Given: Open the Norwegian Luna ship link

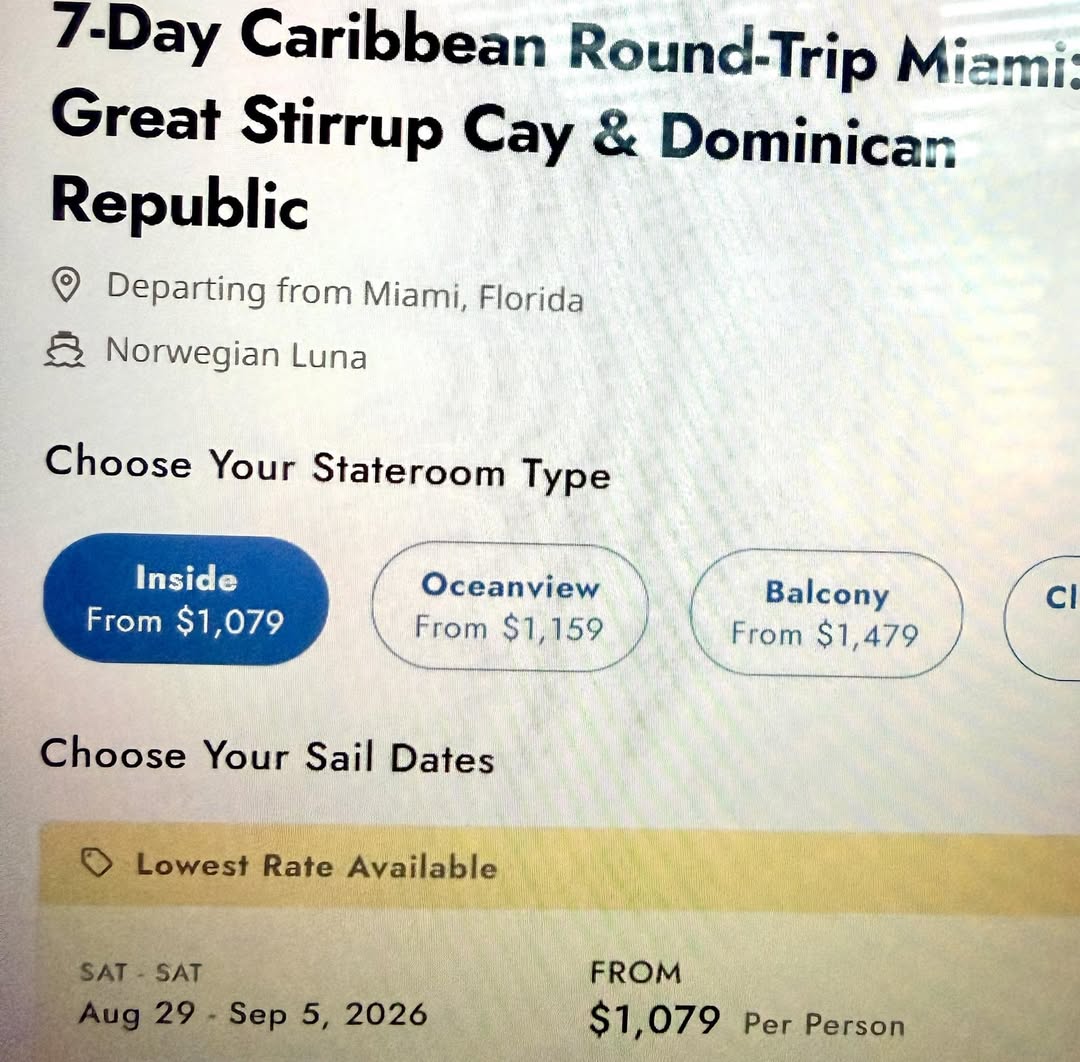Looking at the screenshot, I should tap(236, 353).
